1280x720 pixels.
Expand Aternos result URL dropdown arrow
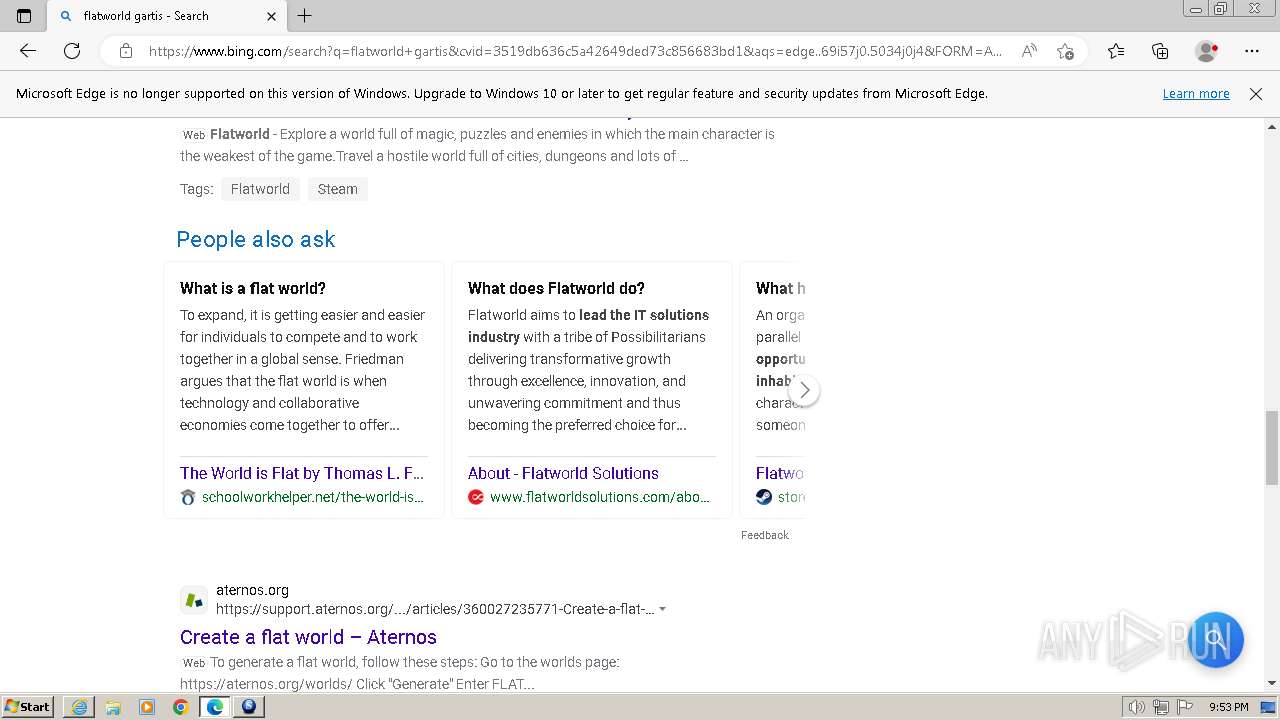663,609
